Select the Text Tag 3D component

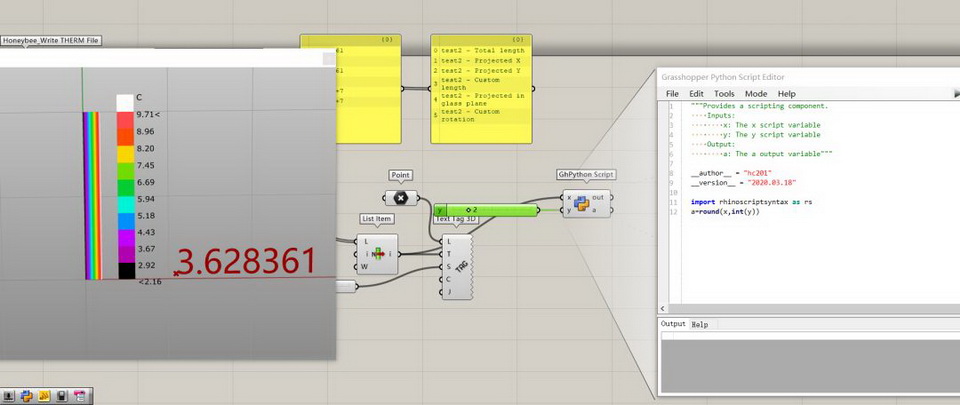tap(459, 267)
